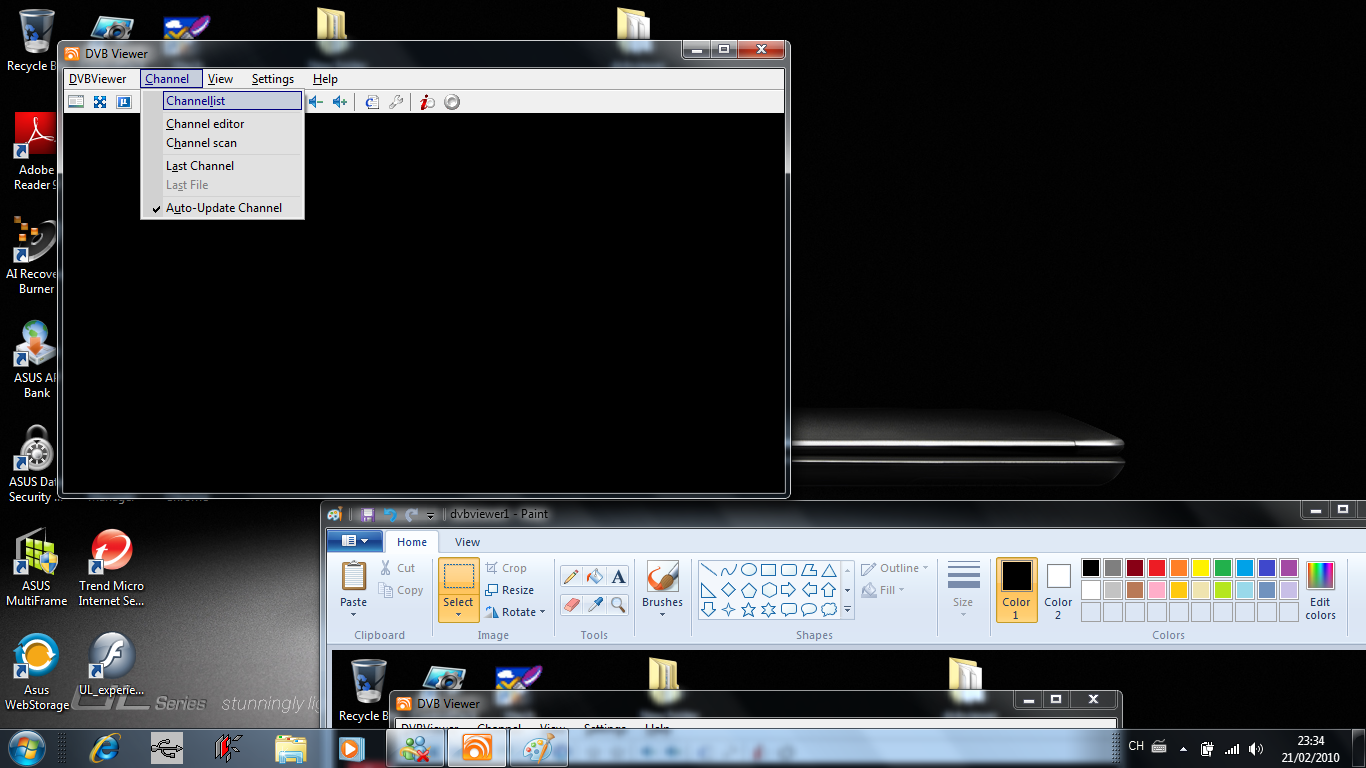Choose the right arrow shape in Paint
Screen dimensions: 1366x768
(x=788, y=590)
